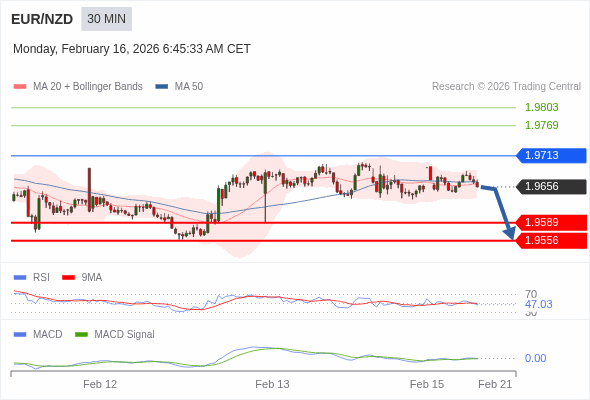Viewport: 590px width, 400px height.
Task: Click the blue MA 50 legend swatch
Action: 162,87
